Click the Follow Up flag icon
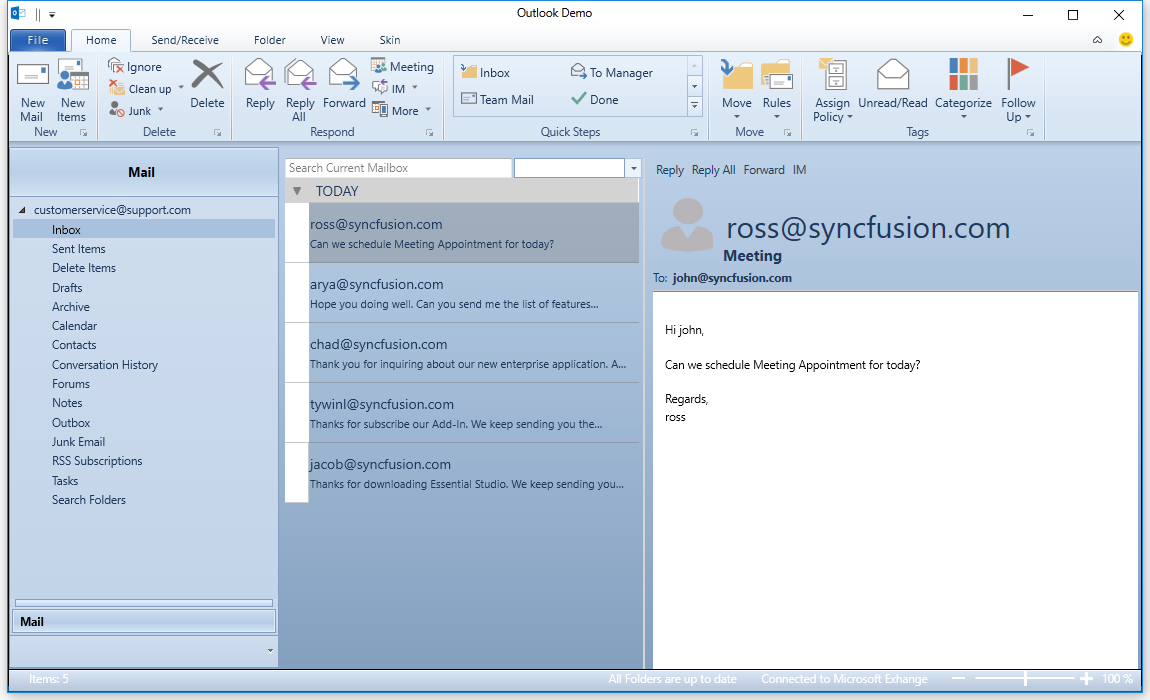The width and height of the screenshot is (1150, 700). point(1018,72)
